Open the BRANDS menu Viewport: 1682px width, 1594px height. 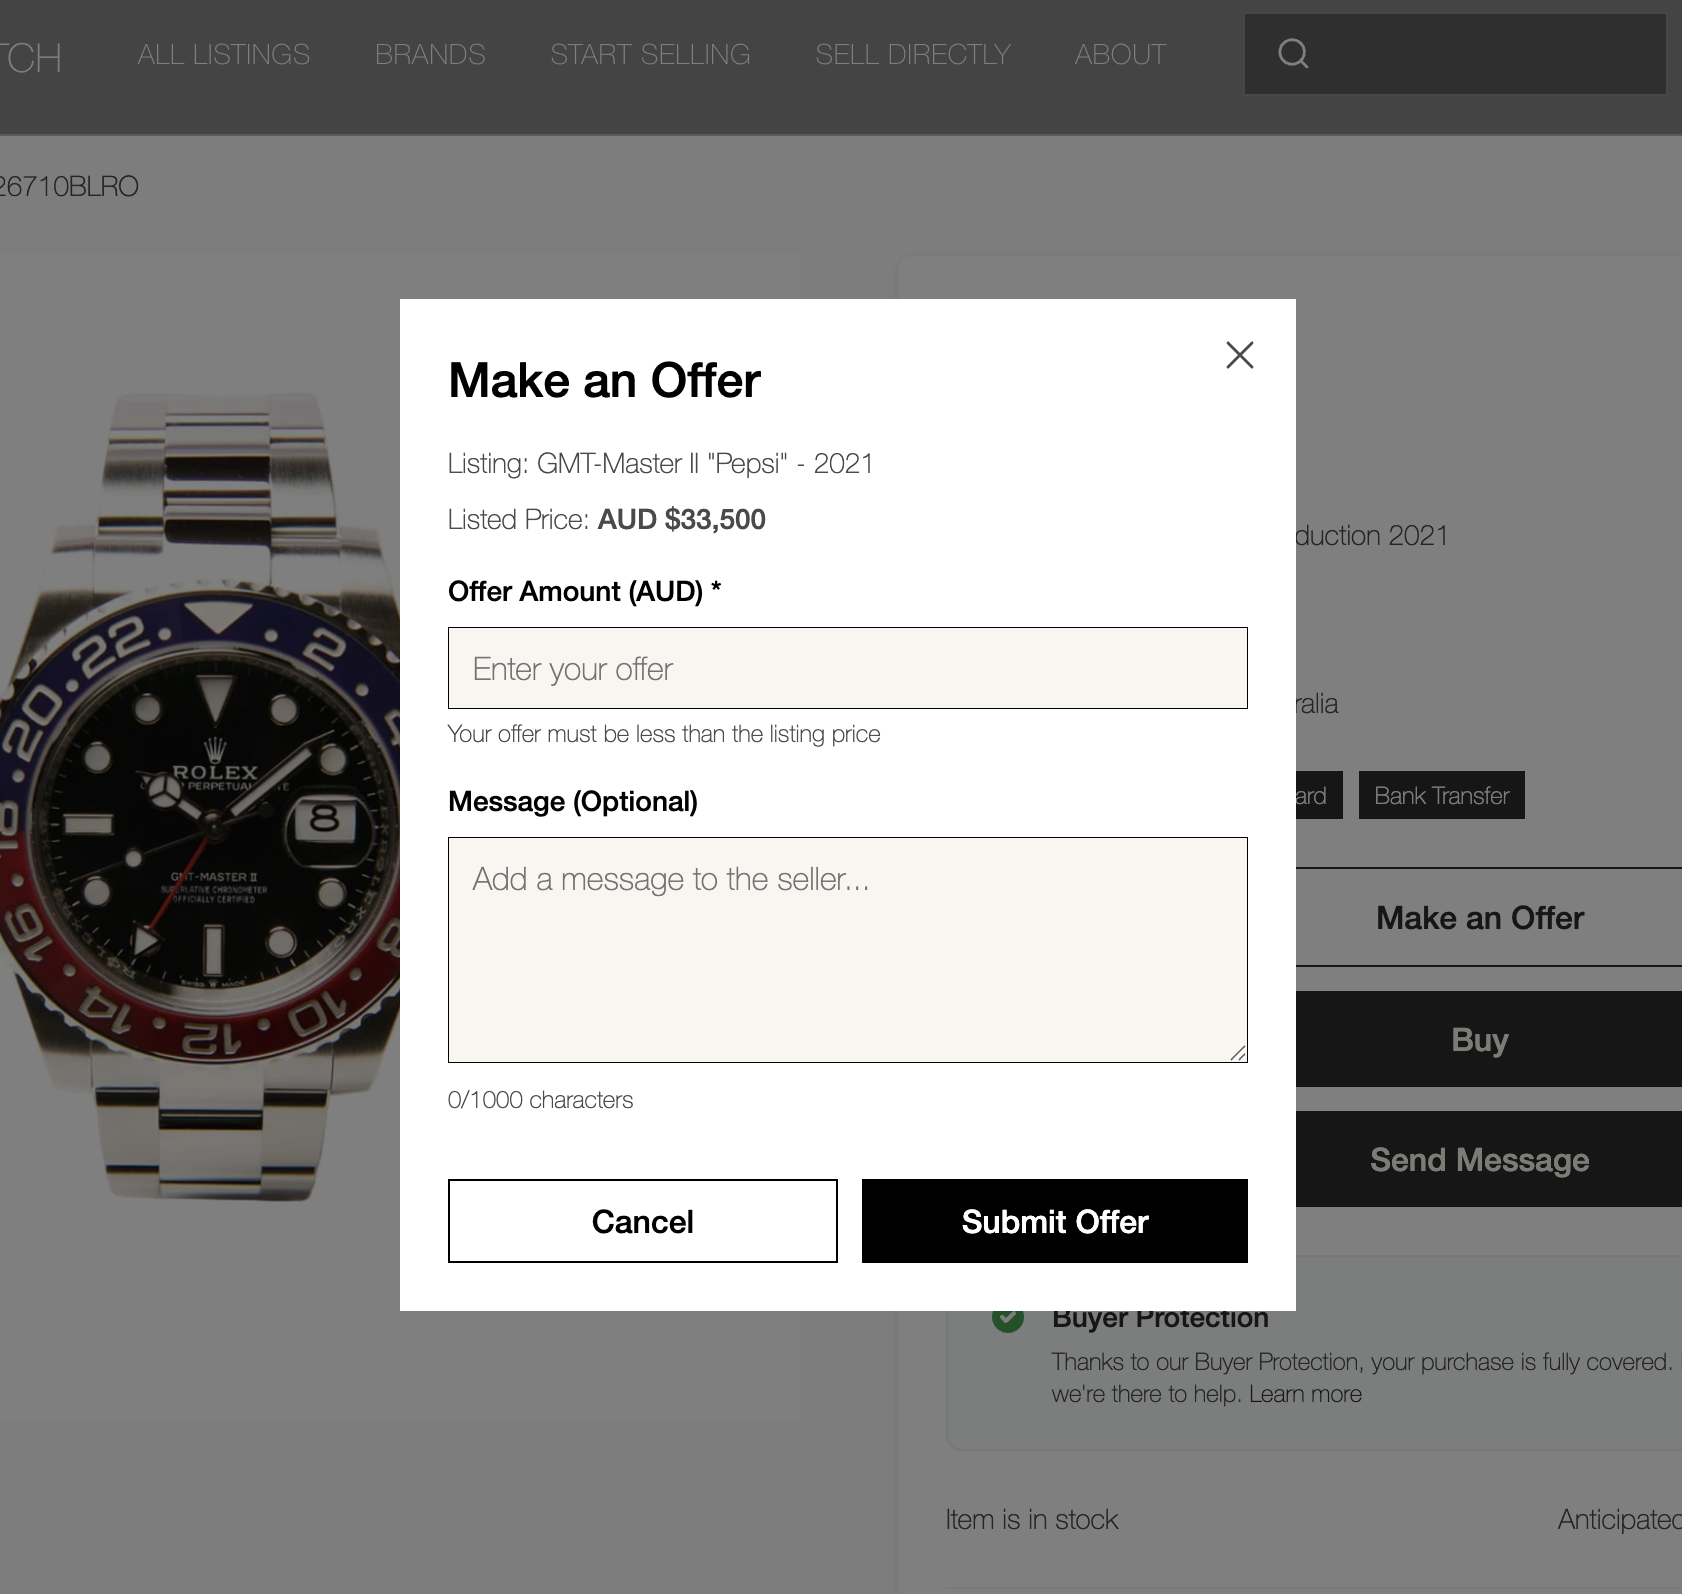[430, 54]
